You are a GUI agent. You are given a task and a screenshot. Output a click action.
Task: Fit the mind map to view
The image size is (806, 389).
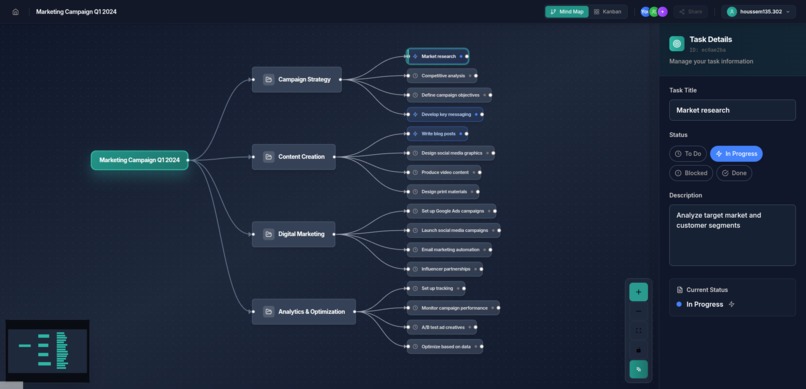pos(638,330)
